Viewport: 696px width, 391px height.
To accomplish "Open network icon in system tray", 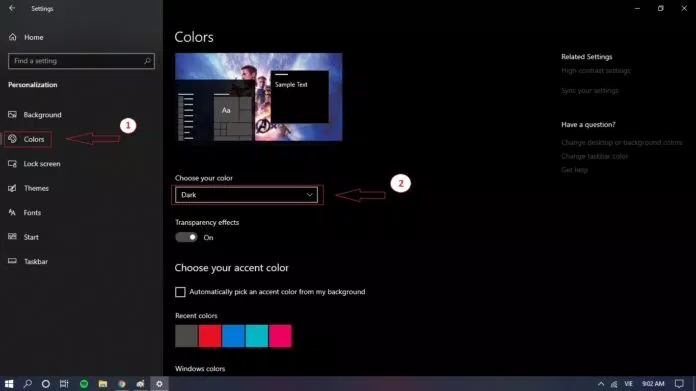I will (x=614, y=384).
